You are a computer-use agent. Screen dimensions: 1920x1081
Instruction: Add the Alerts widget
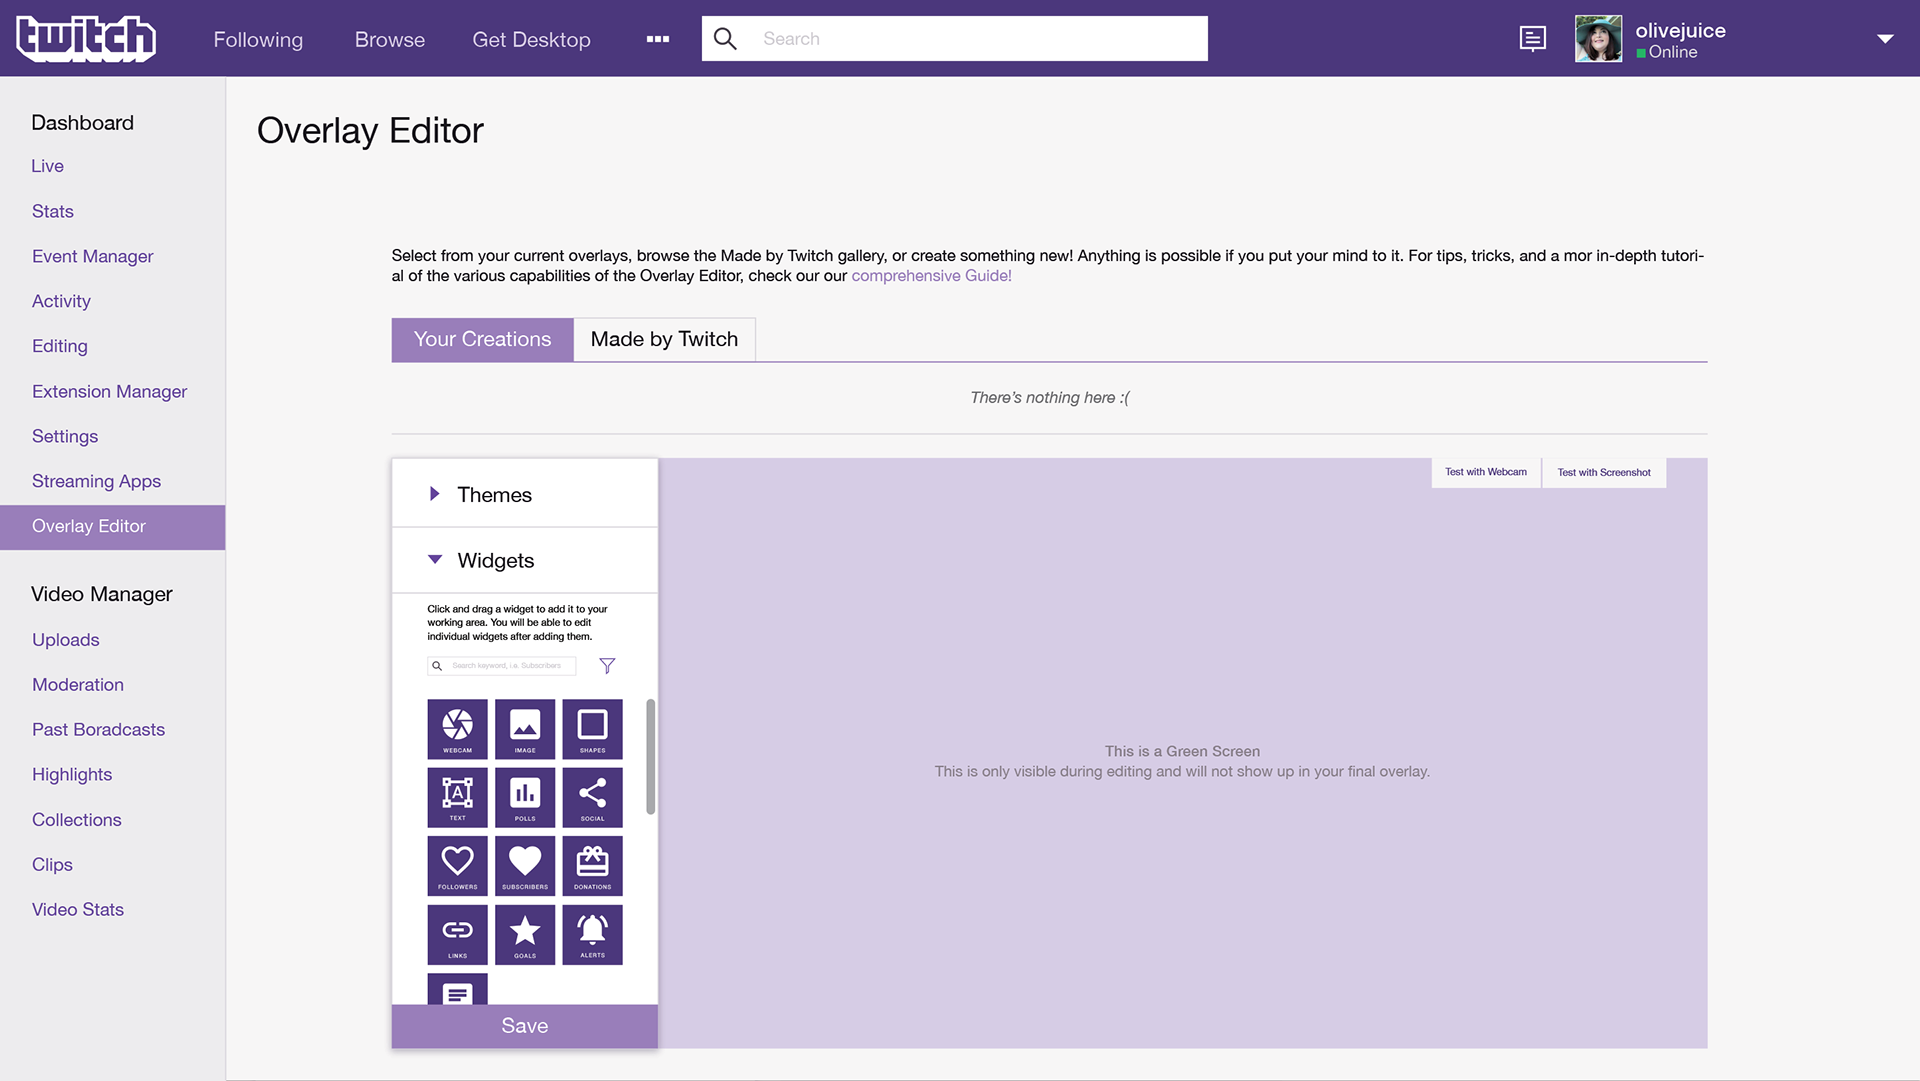click(592, 934)
